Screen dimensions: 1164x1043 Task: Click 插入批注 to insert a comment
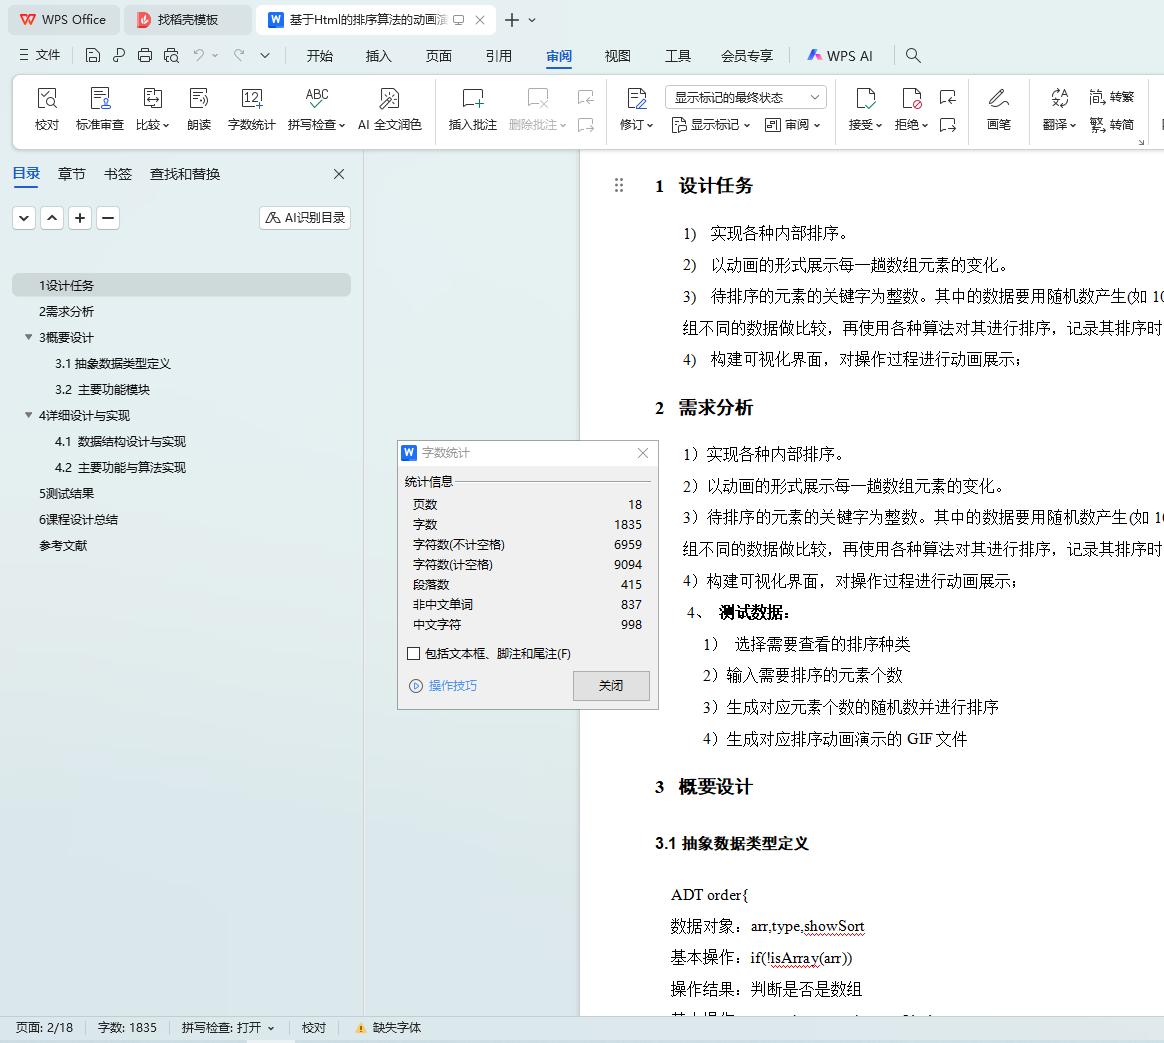472,108
